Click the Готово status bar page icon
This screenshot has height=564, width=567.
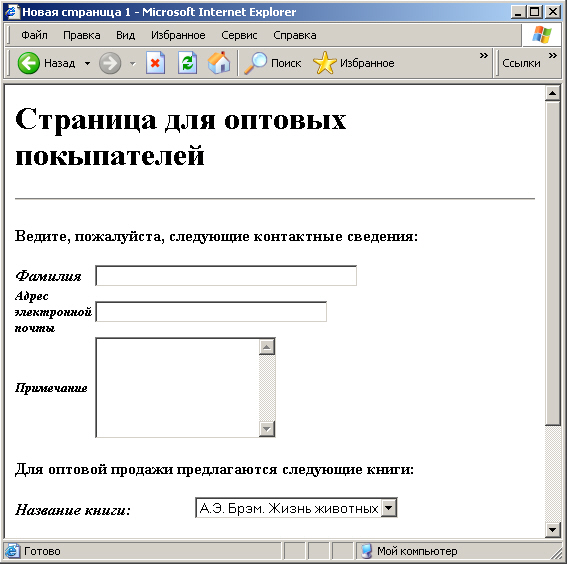pos(12,551)
